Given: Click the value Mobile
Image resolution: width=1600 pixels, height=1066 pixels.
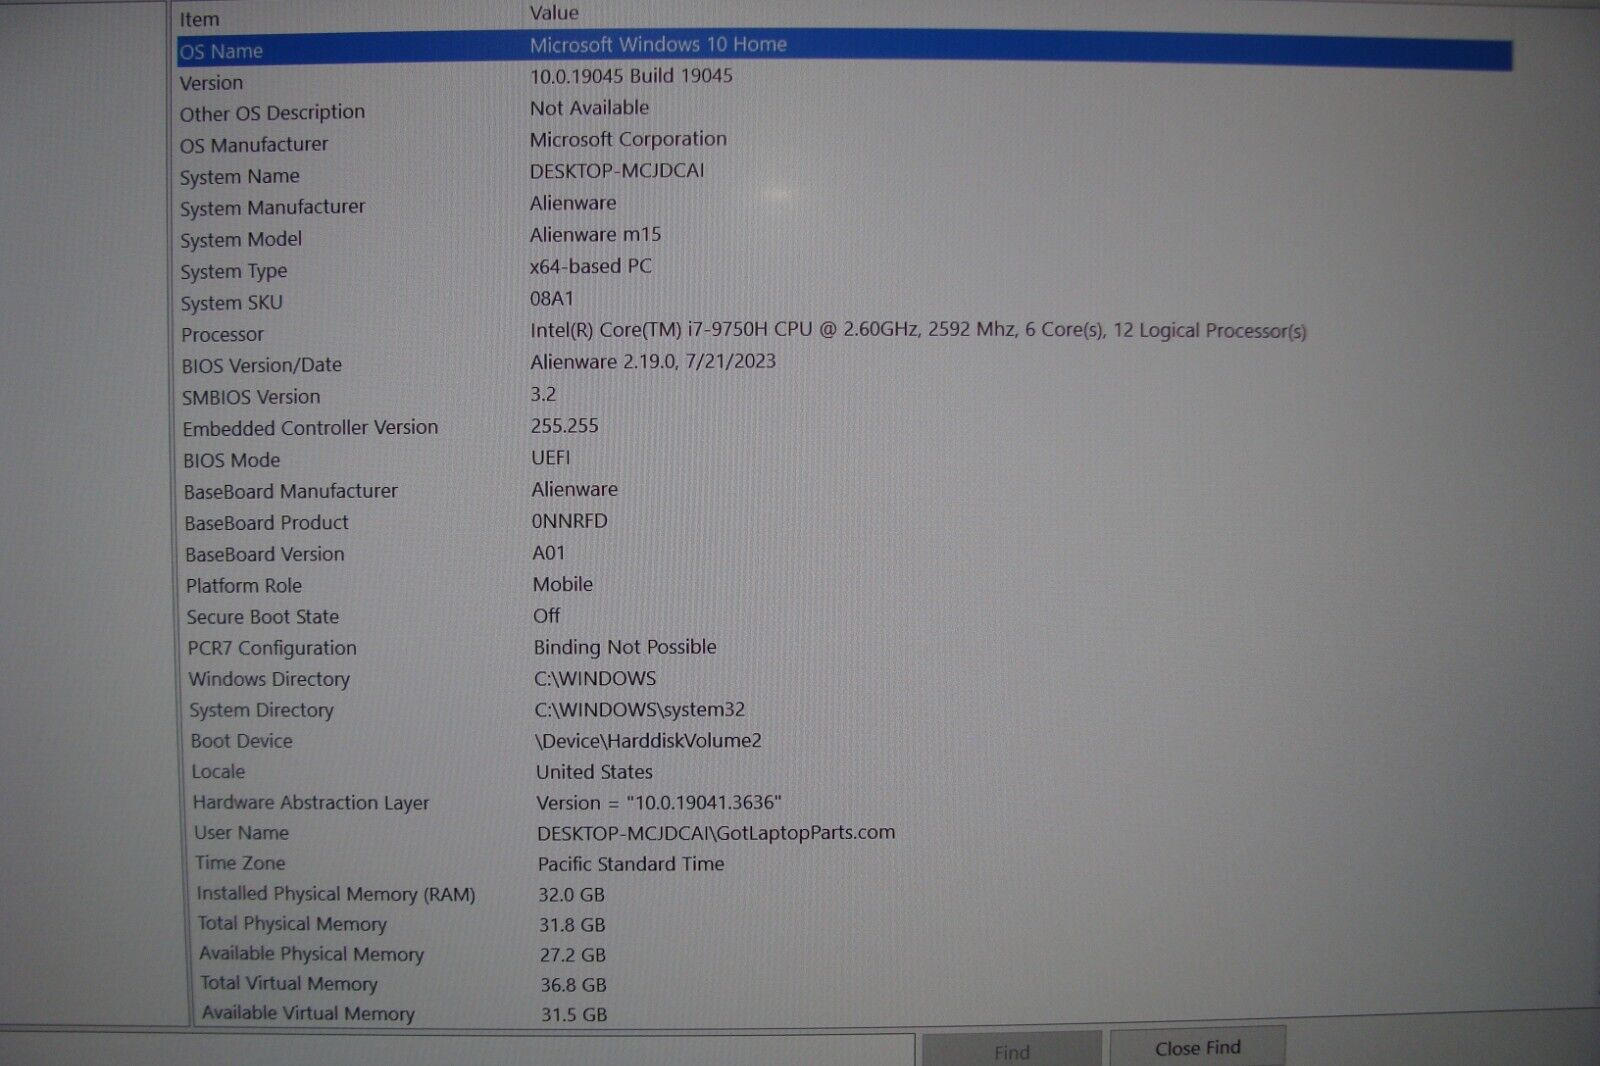Looking at the screenshot, I should tap(562, 584).
